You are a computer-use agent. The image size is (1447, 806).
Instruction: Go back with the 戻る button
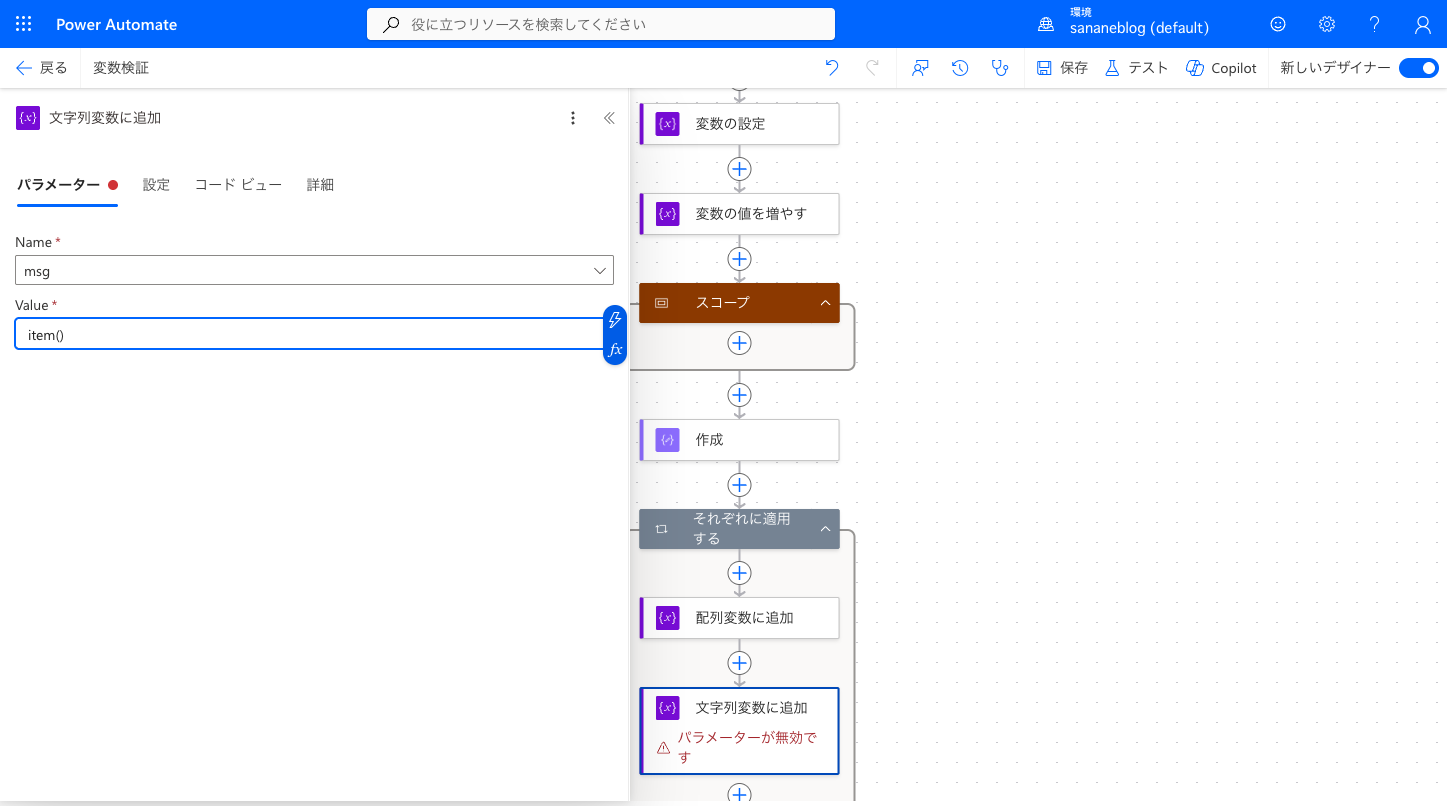click(x=42, y=68)
